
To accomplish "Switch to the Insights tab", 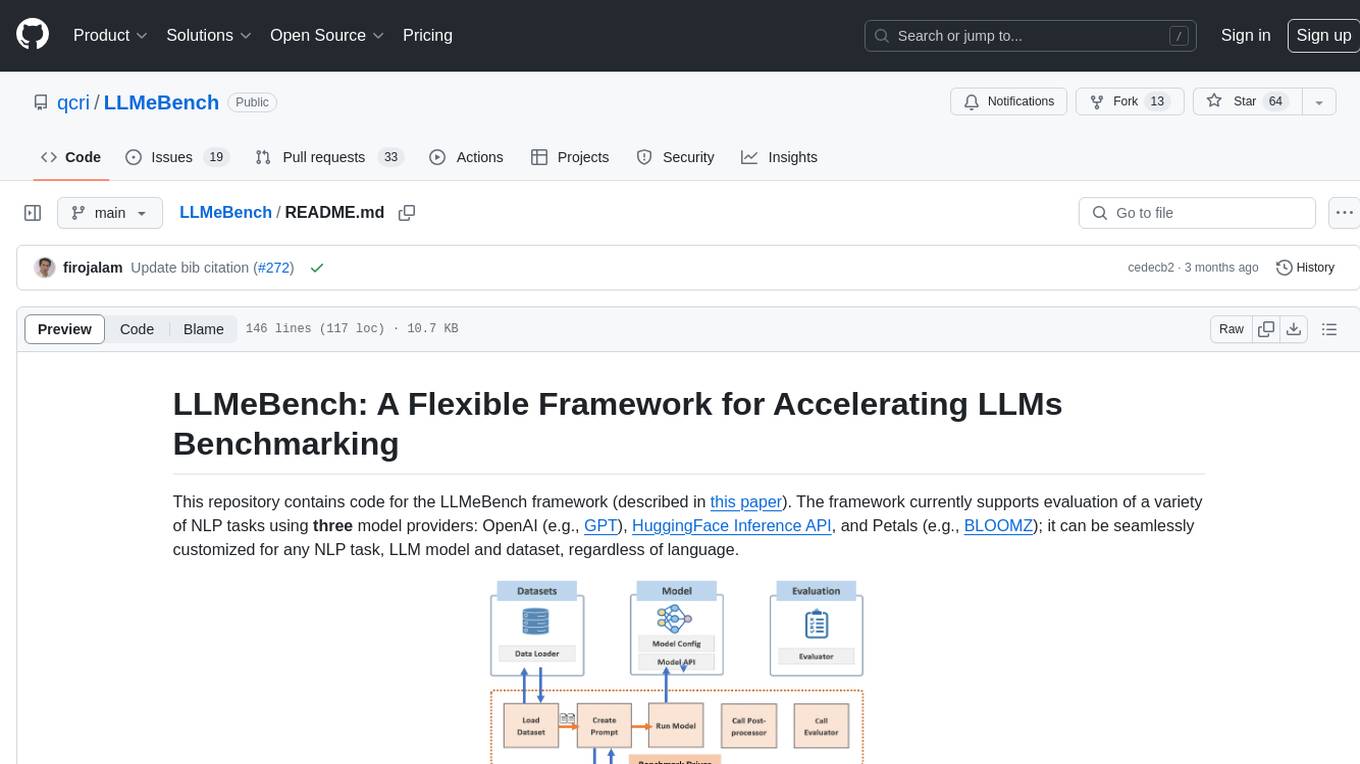I will [x=779, y=157].
